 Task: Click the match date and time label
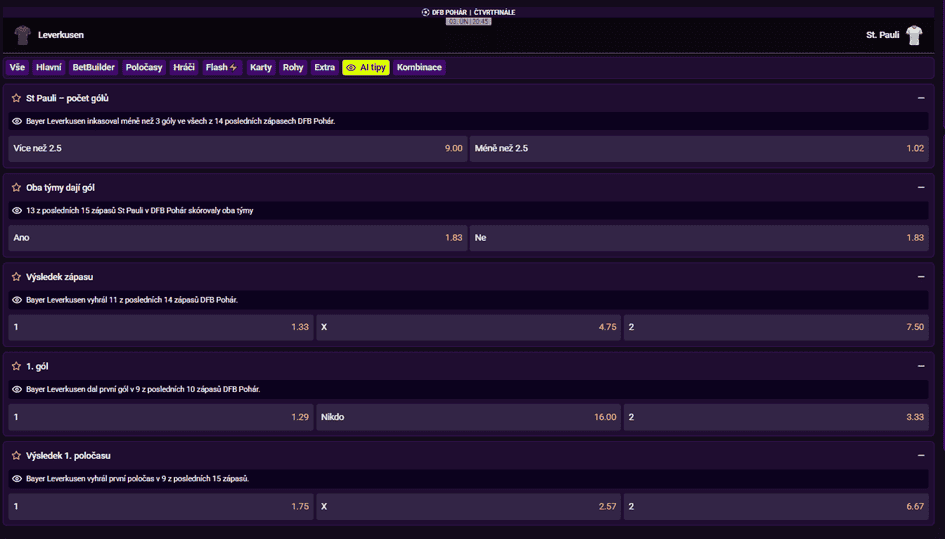tap(469, 22)
